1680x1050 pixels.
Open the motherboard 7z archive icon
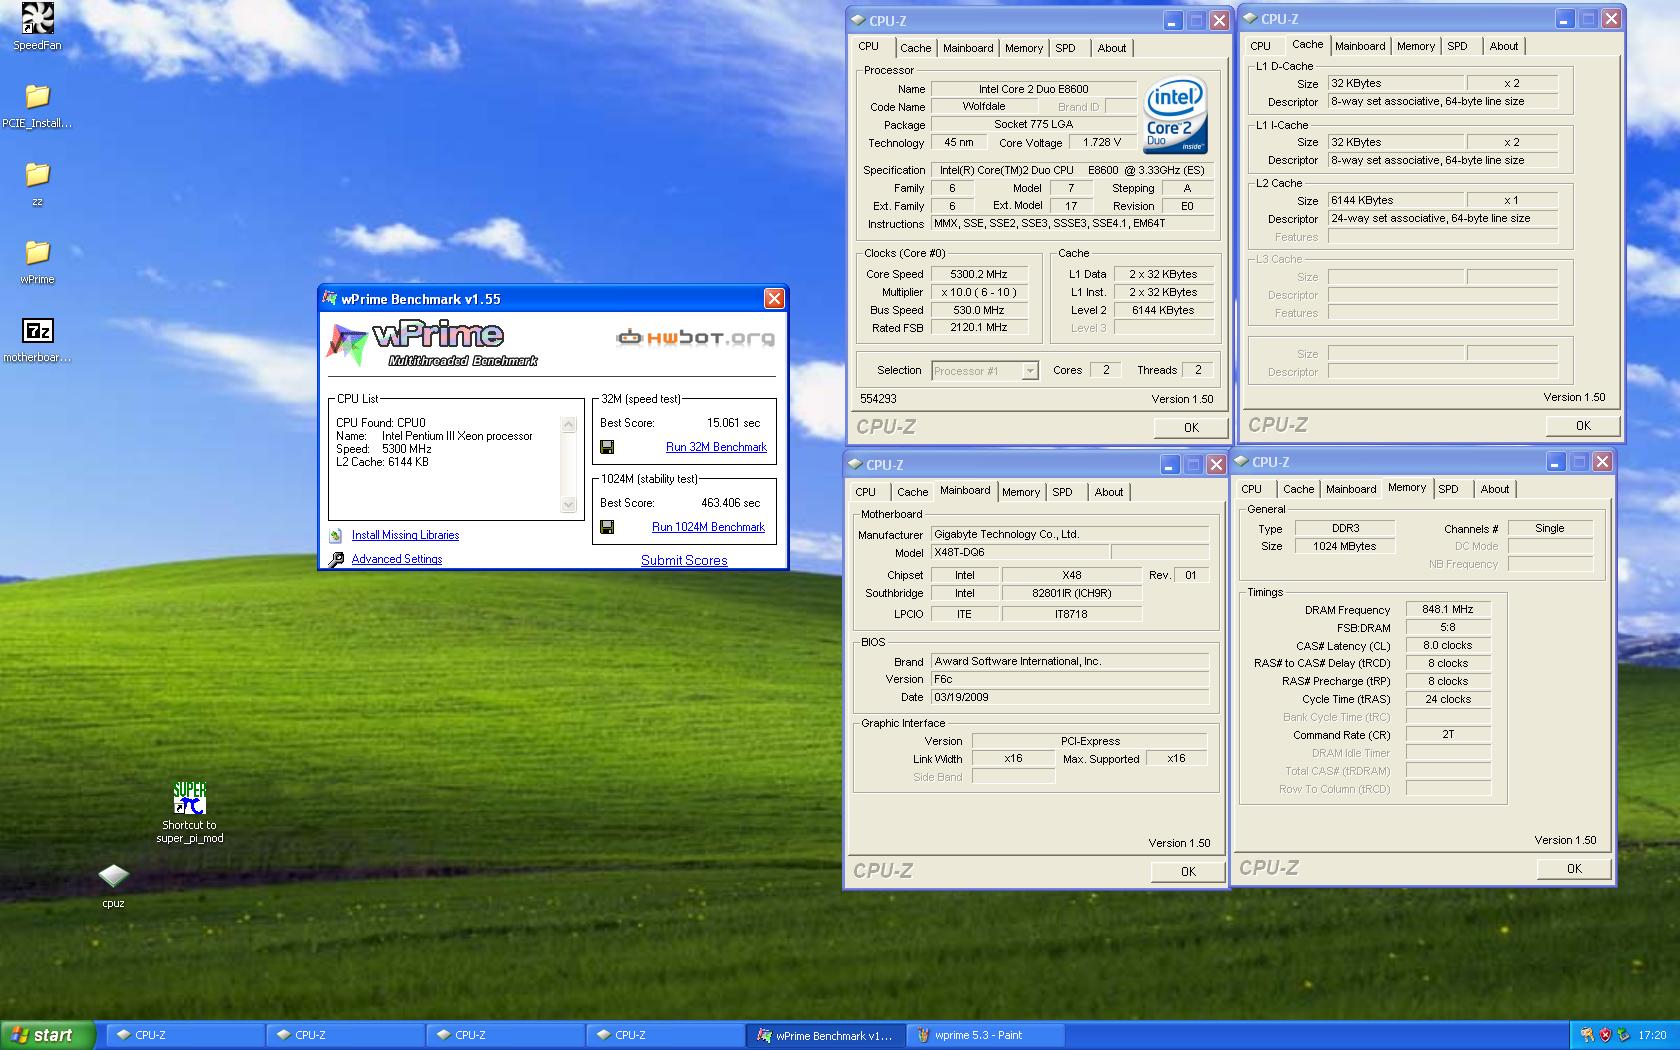(x=37, y=330)
